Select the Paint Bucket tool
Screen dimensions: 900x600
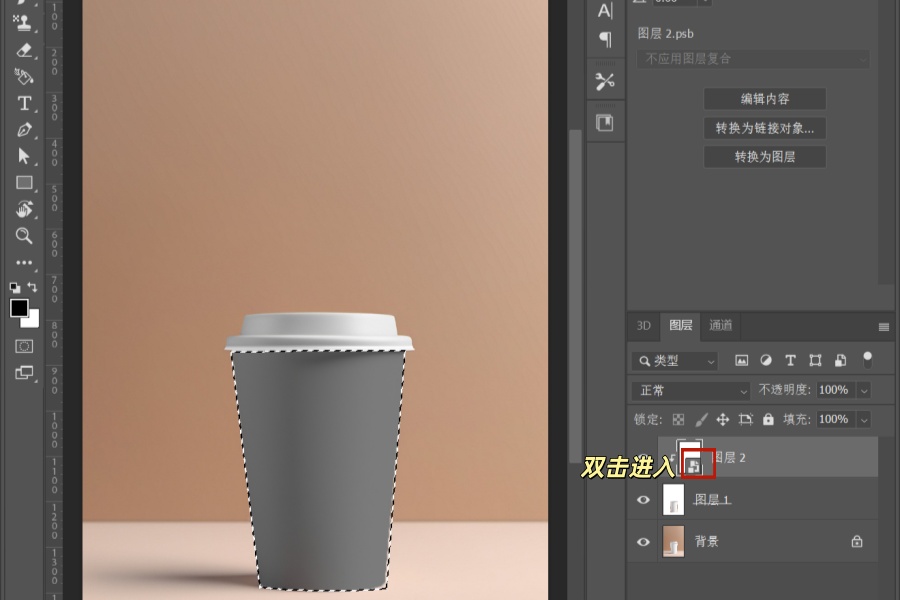(24, 76)
